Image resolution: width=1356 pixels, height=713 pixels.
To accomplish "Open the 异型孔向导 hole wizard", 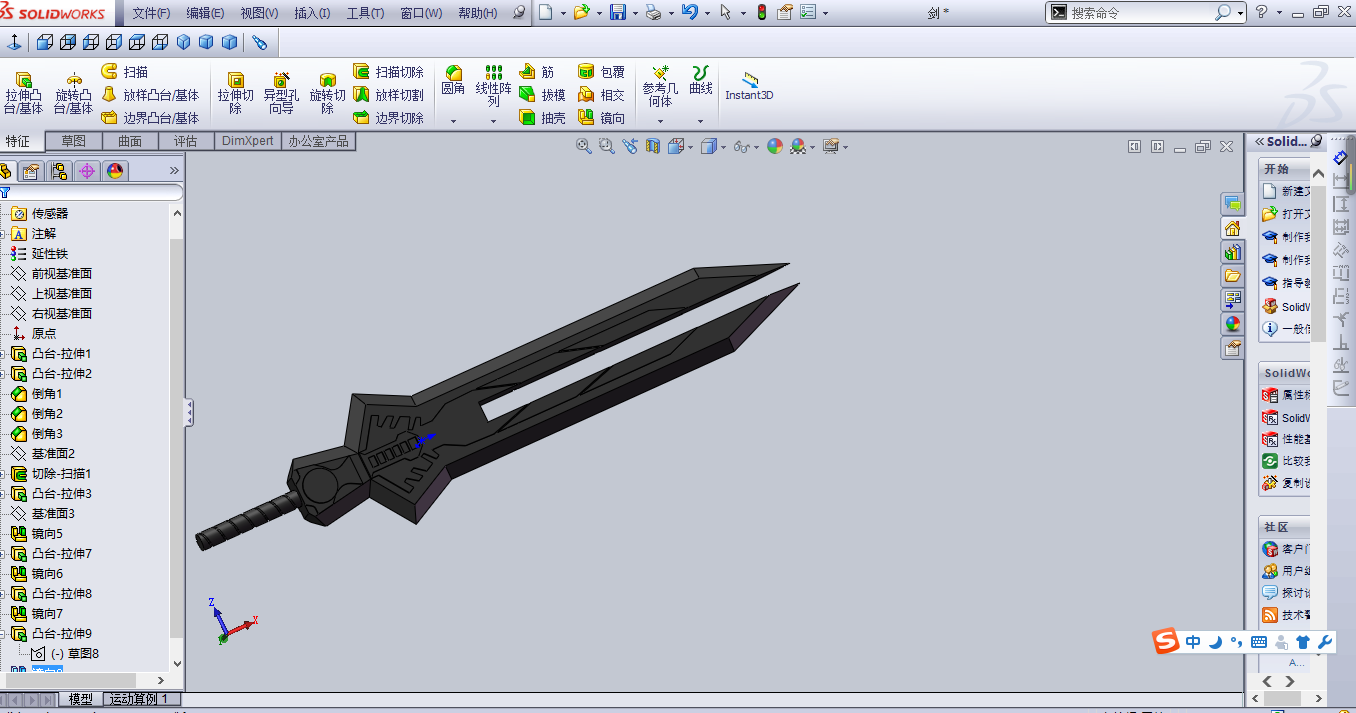I will pyautogui.click(x=281, y=92).
